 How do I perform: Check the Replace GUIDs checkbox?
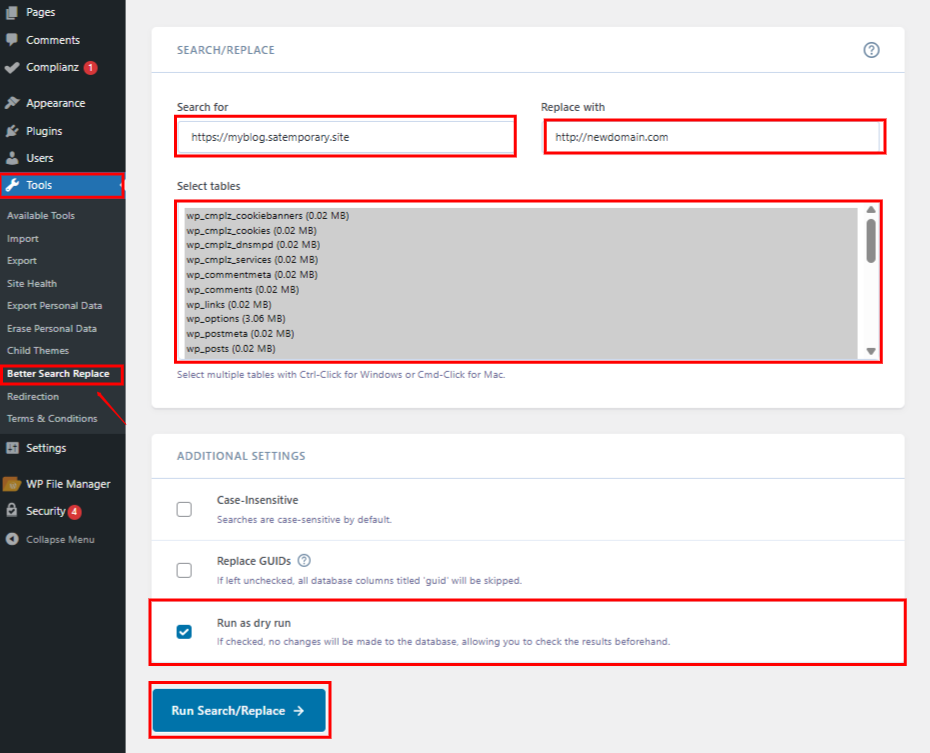(x=184, y=570)
